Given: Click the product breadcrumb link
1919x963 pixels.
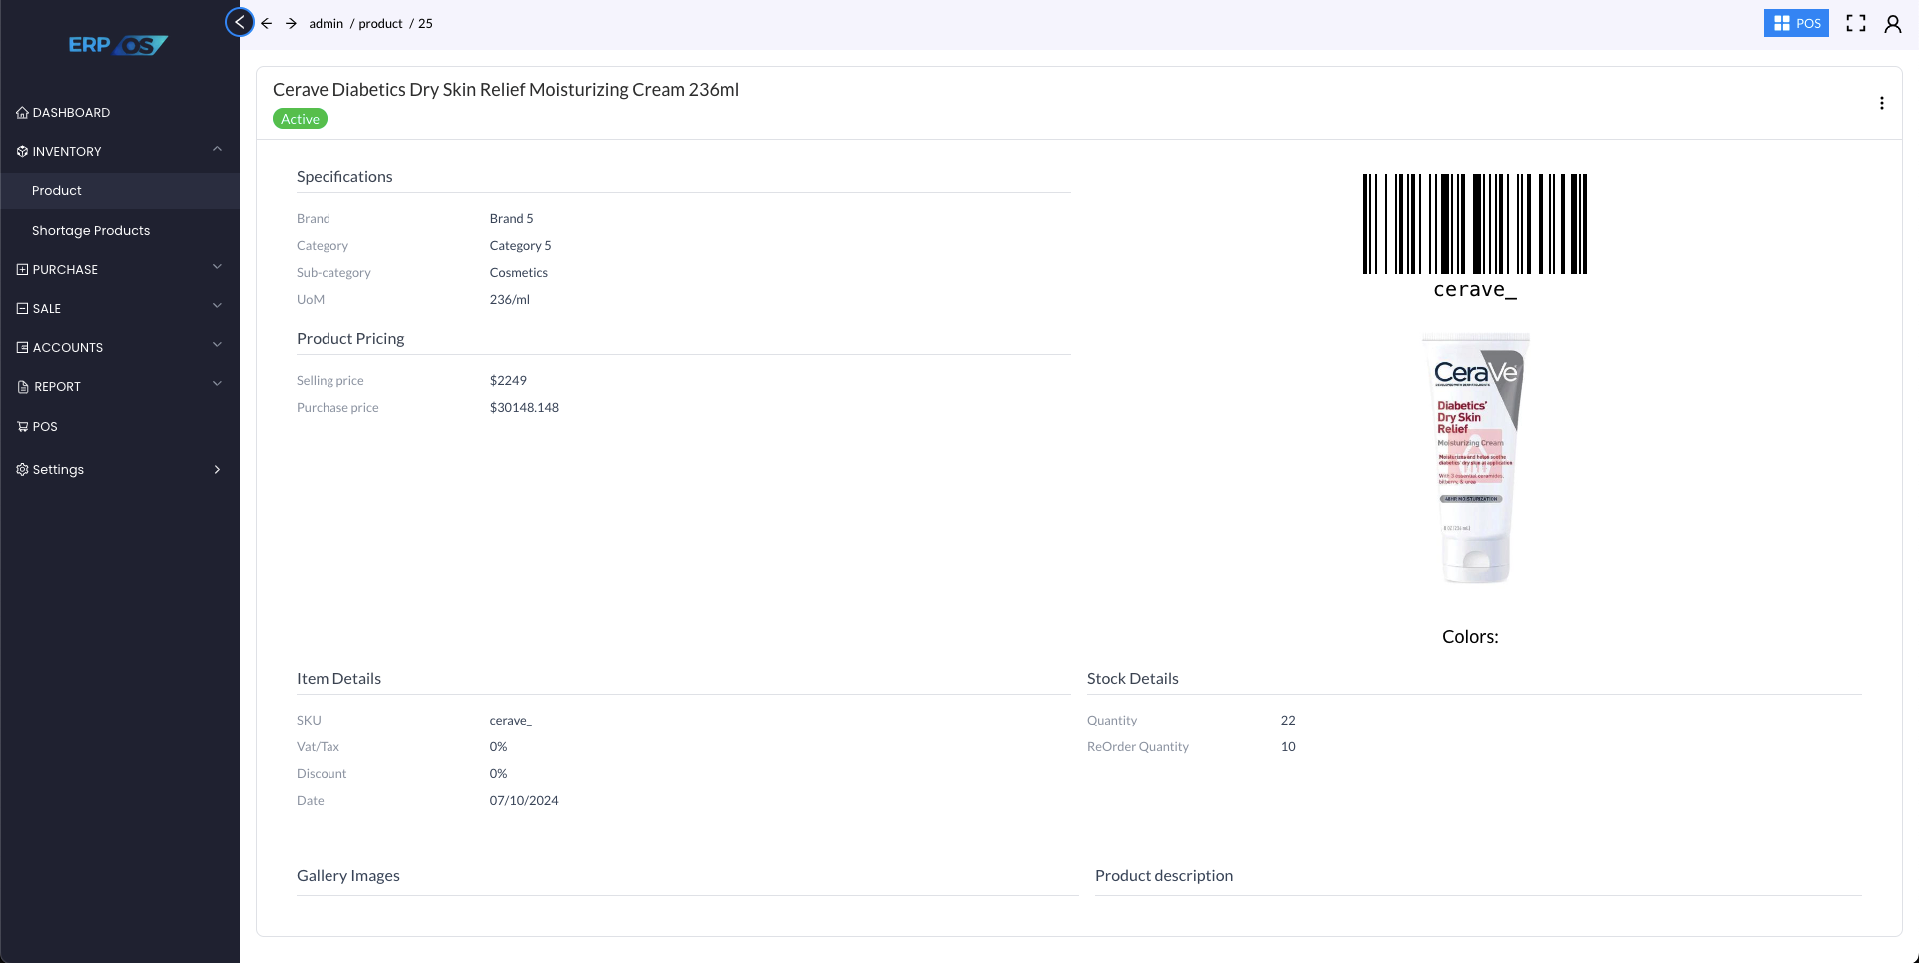Looking at the screenshot, I should point(380,23).
